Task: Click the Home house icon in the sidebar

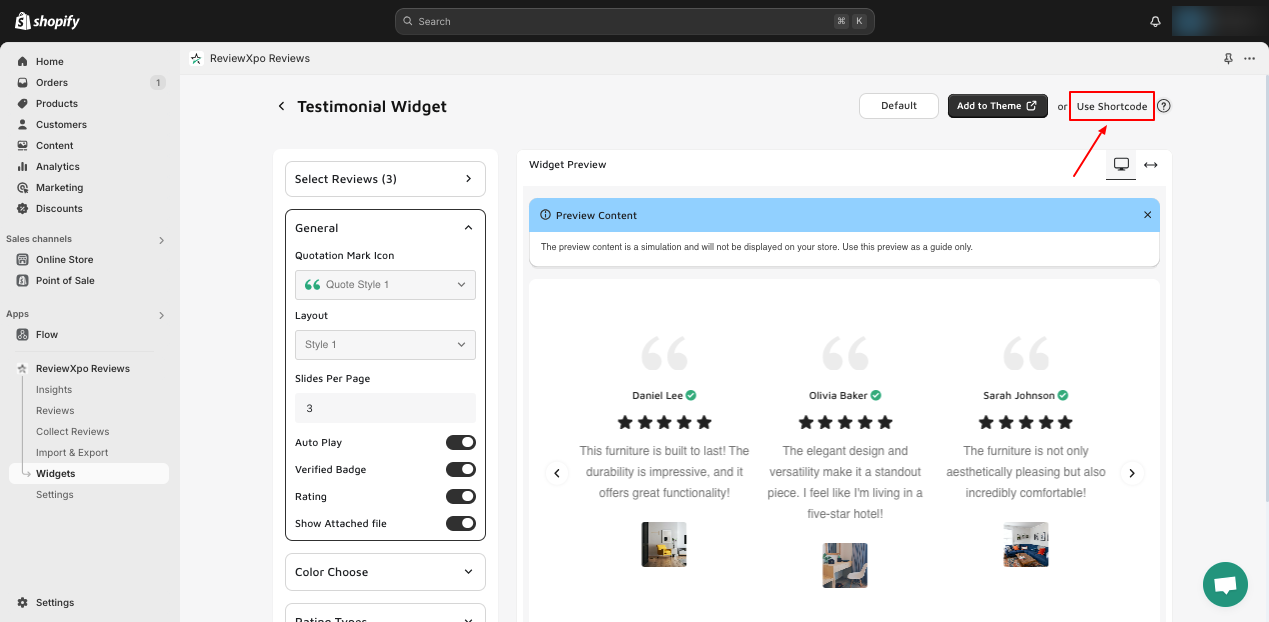Action: point(22,62)
